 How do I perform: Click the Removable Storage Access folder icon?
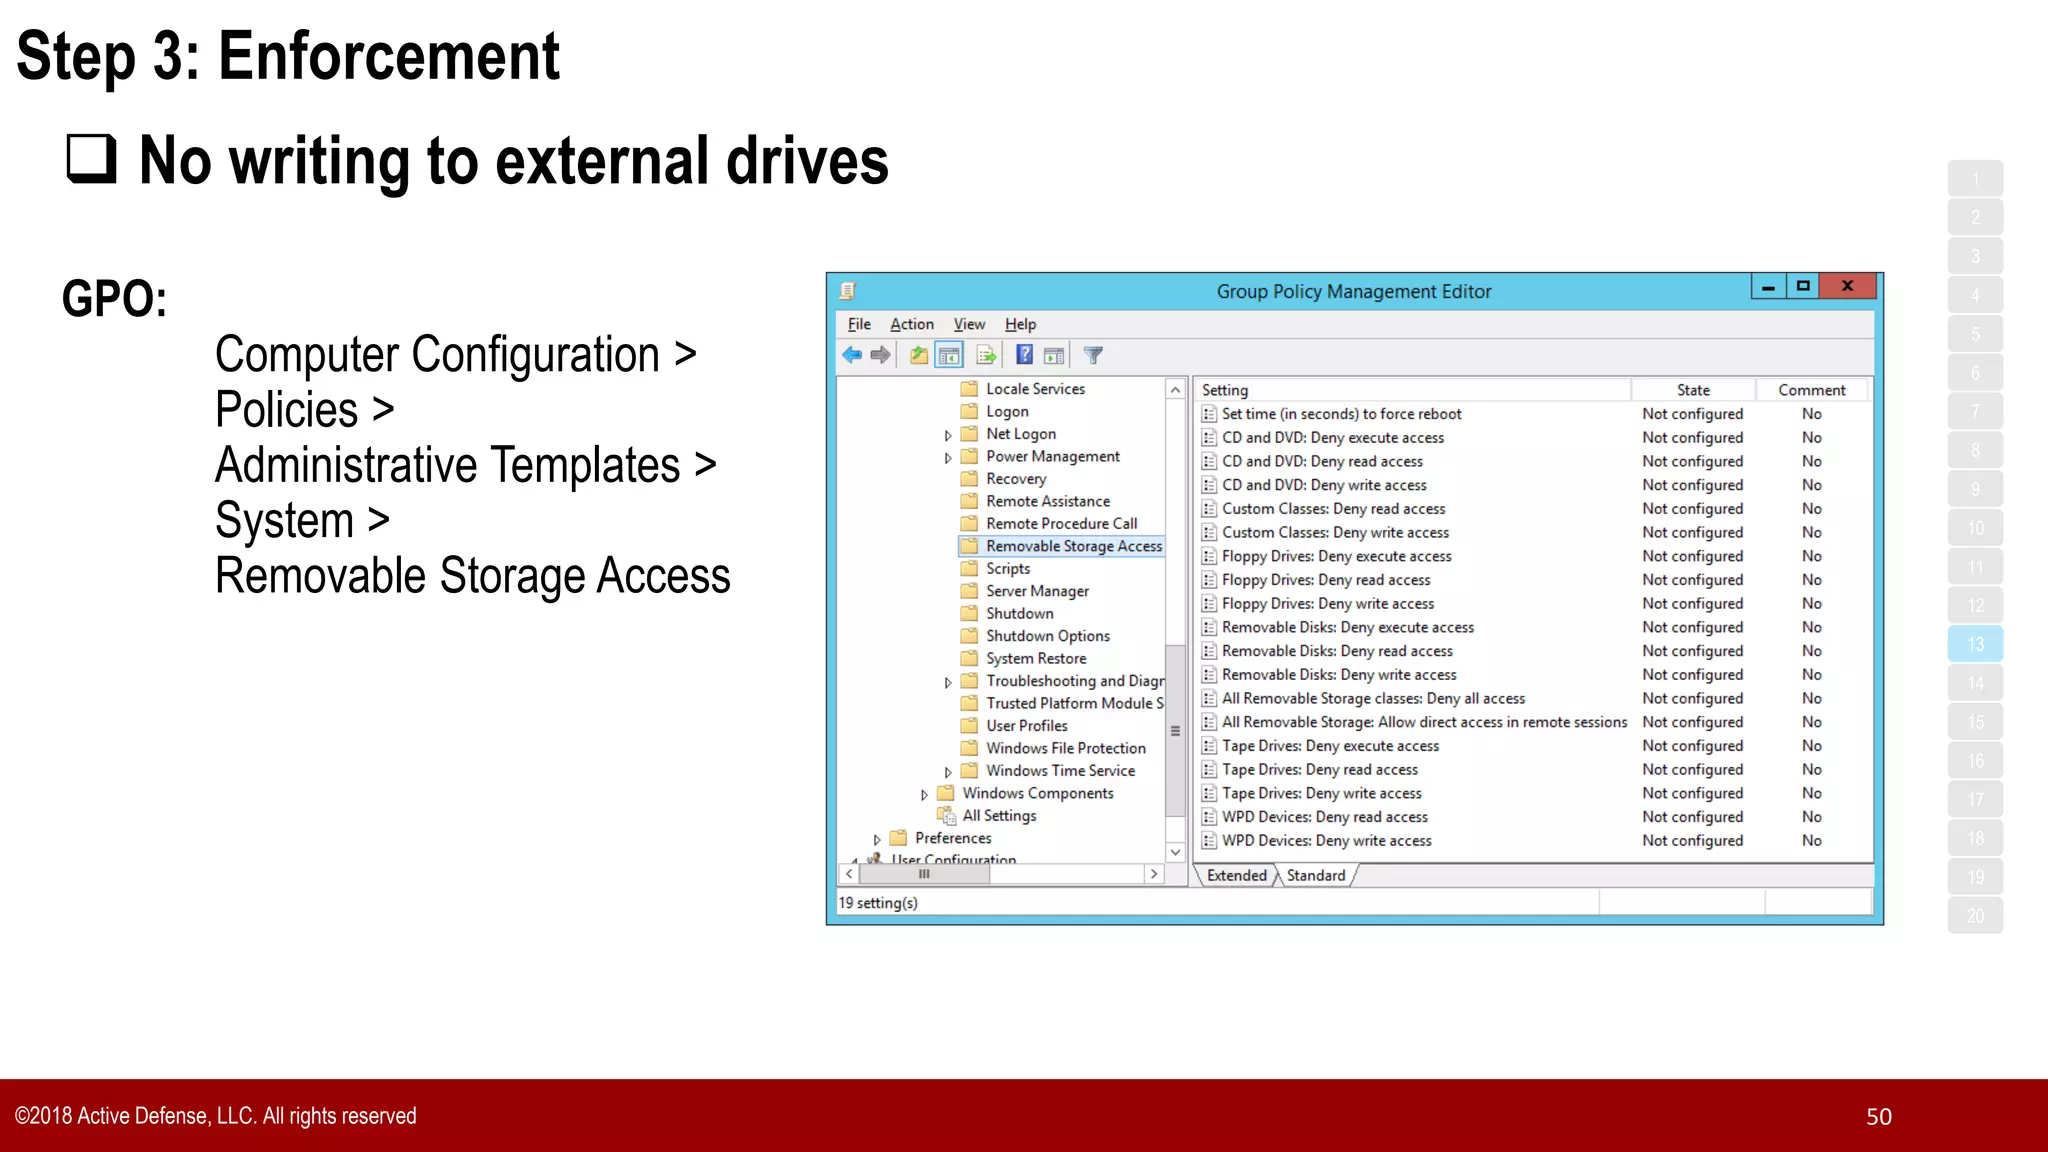tap(969, 546)
